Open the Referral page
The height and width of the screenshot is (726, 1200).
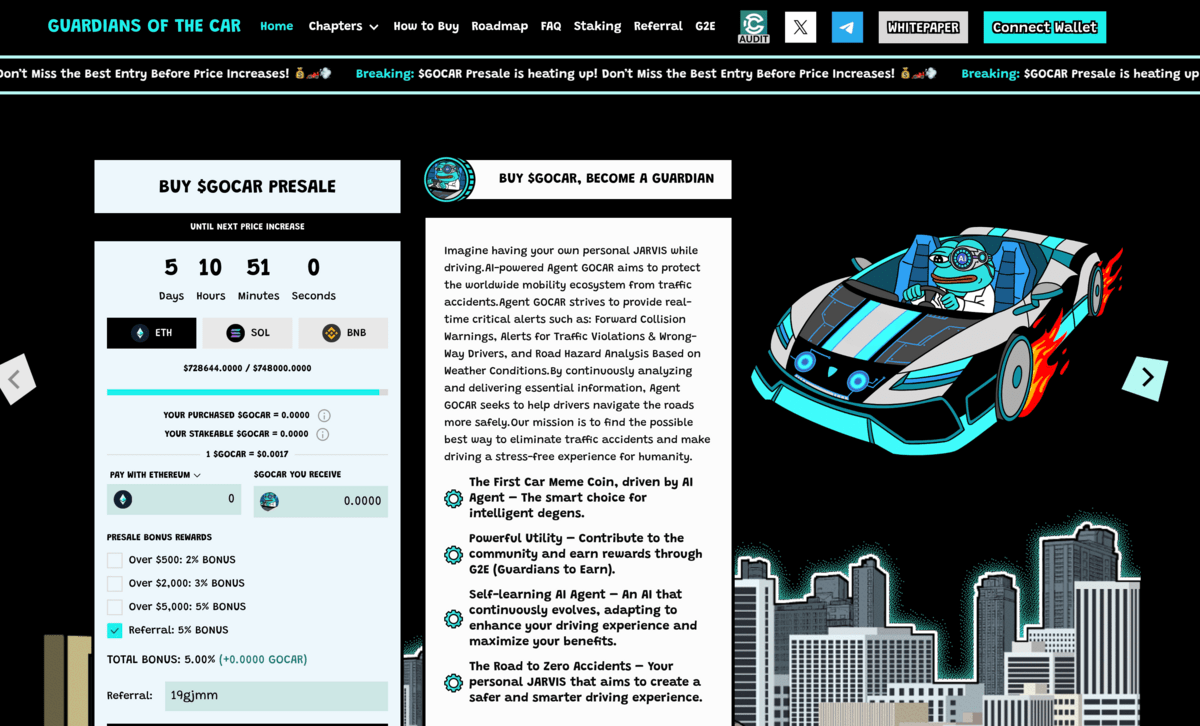[x=658, y=26]
